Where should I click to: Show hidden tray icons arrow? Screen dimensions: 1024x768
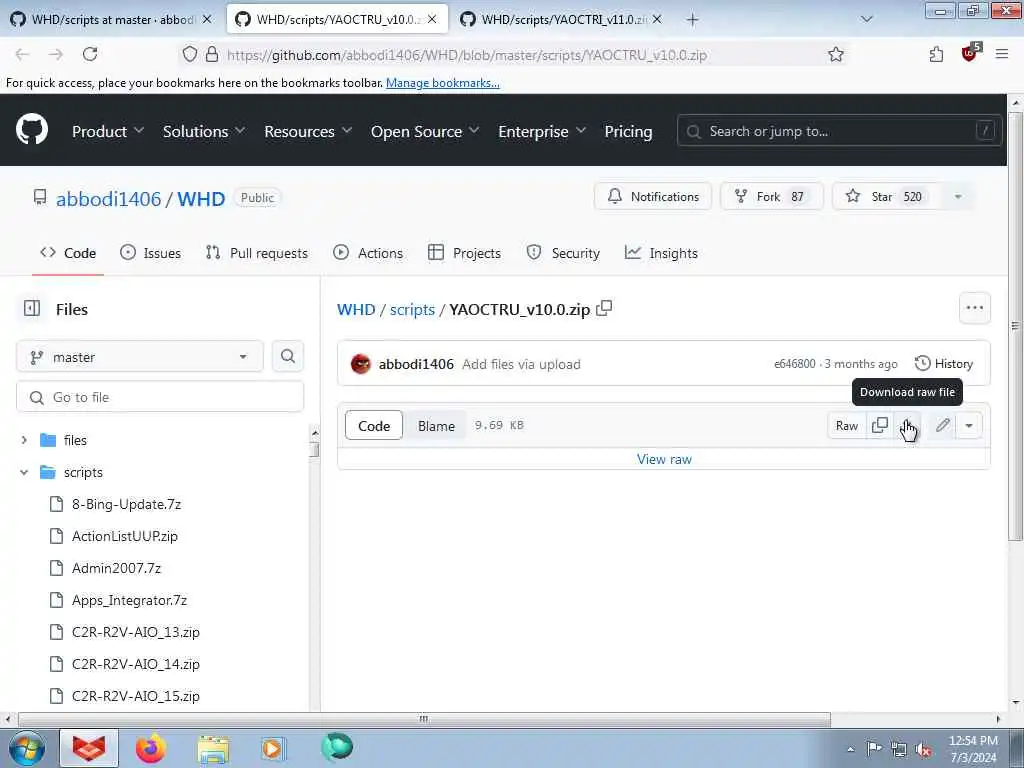(x=850, y=749)
